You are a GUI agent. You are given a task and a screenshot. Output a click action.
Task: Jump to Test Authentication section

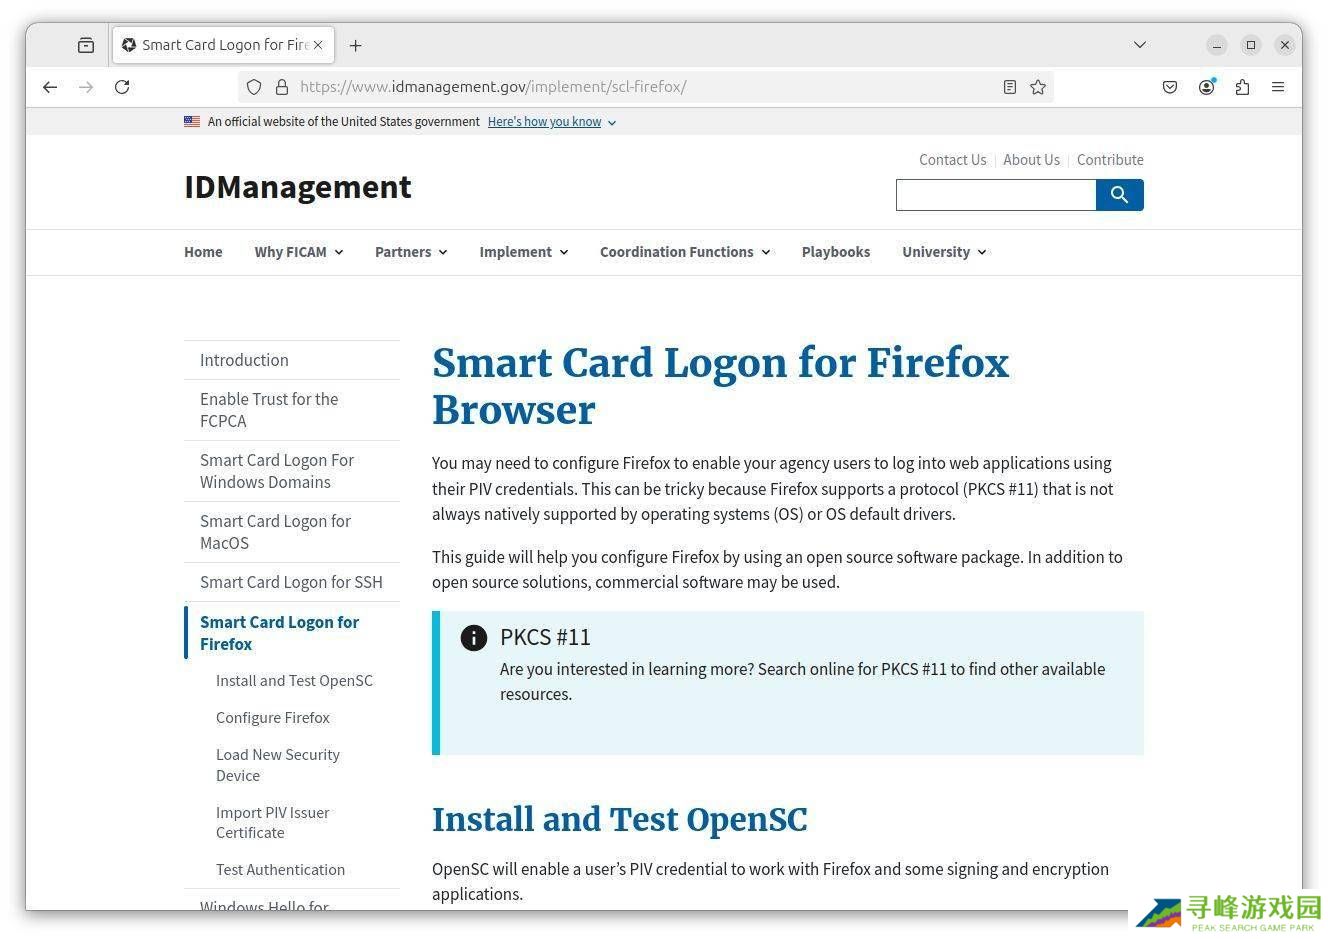[x=281, y=870]
